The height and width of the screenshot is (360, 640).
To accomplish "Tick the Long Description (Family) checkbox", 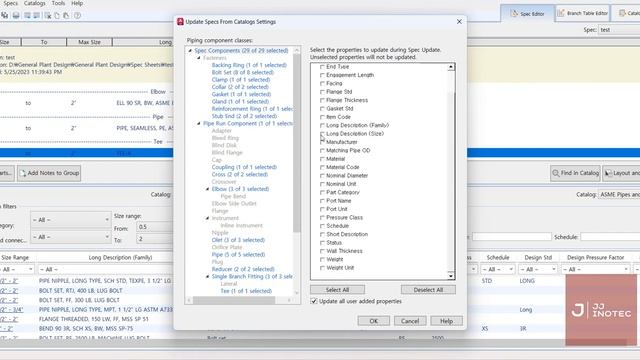I will (x=322, y=125).
